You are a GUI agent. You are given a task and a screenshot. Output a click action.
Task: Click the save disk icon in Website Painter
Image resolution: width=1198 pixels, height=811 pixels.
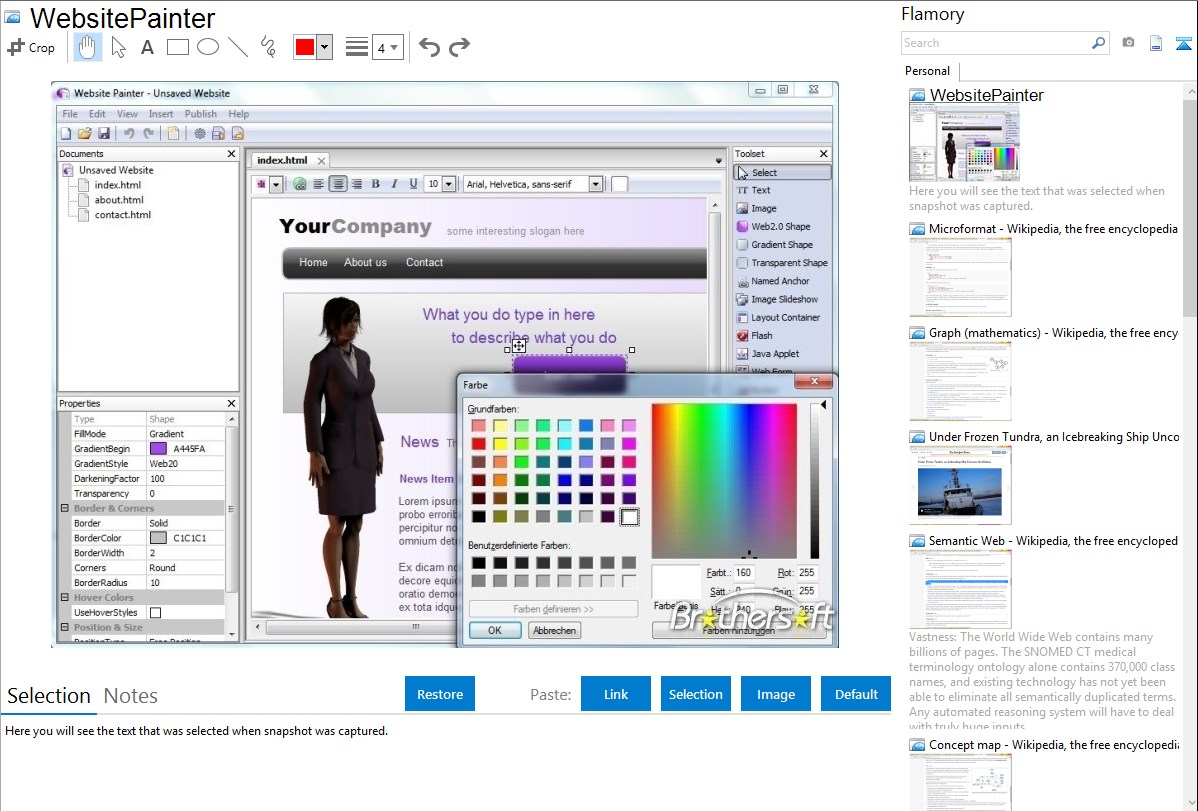[x=104, y=134]
